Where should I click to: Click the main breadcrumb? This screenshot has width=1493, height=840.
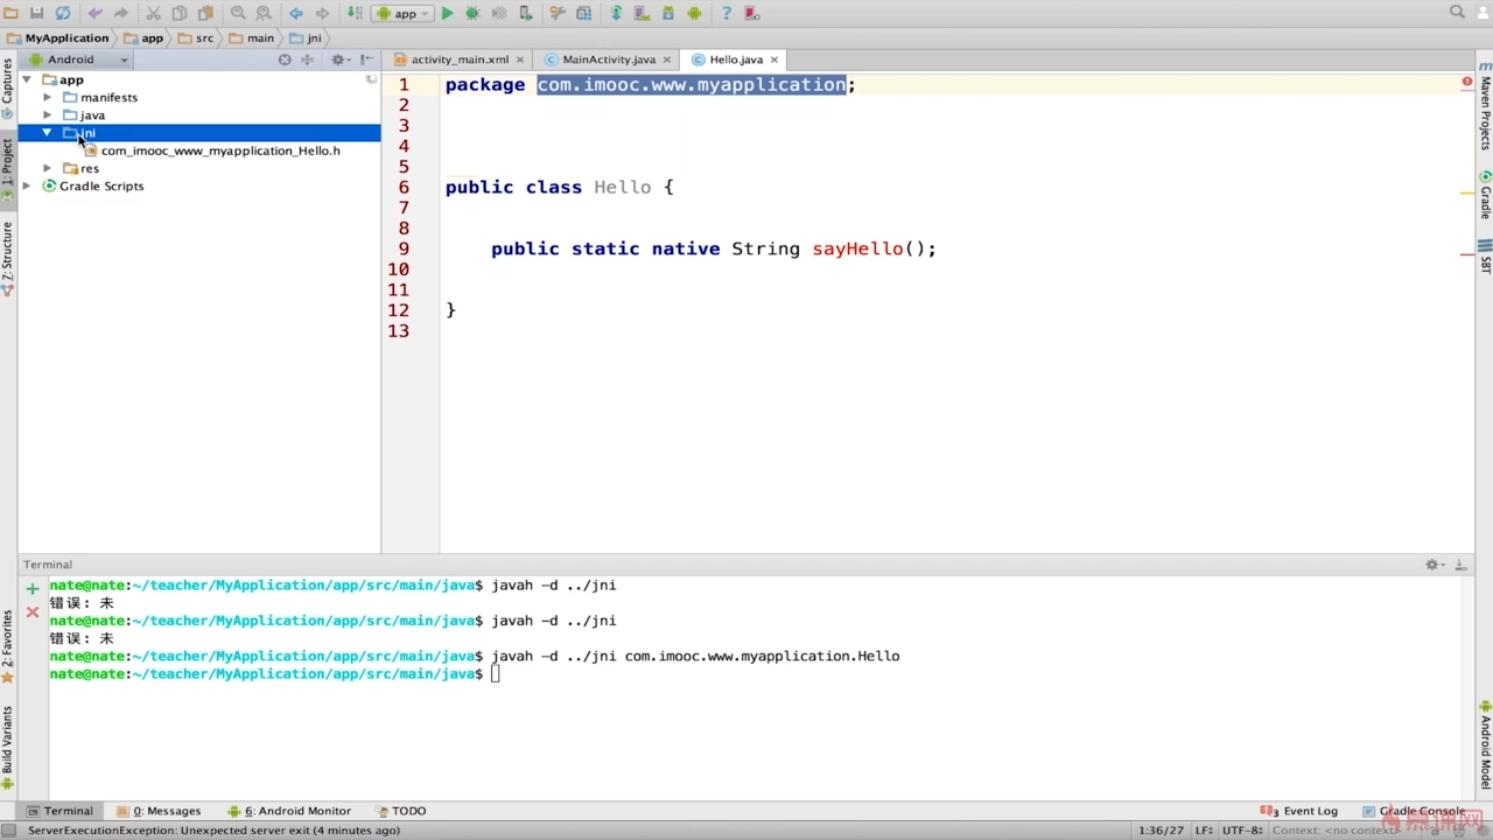pyautogui.click(x=252, y=38)
